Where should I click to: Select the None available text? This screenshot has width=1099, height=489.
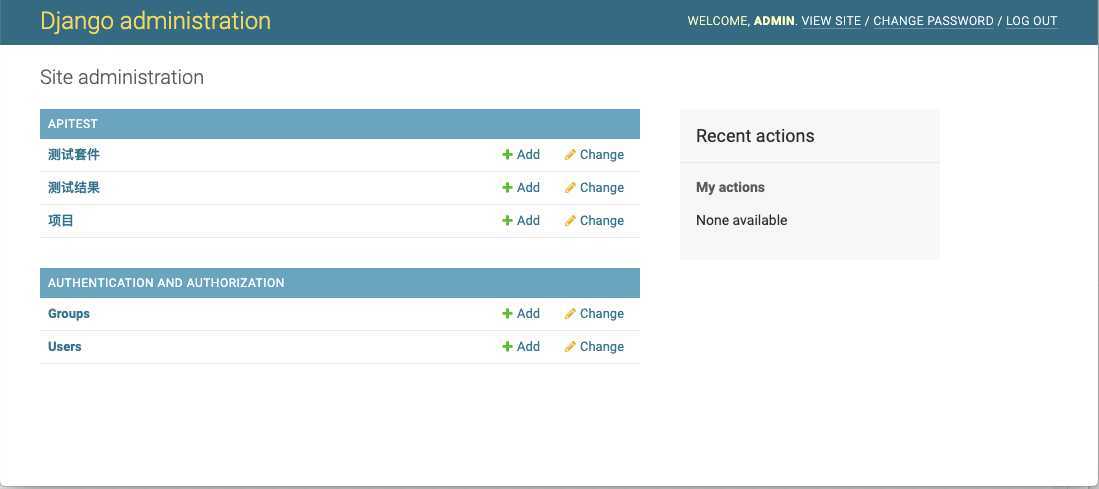pos(742,221)
